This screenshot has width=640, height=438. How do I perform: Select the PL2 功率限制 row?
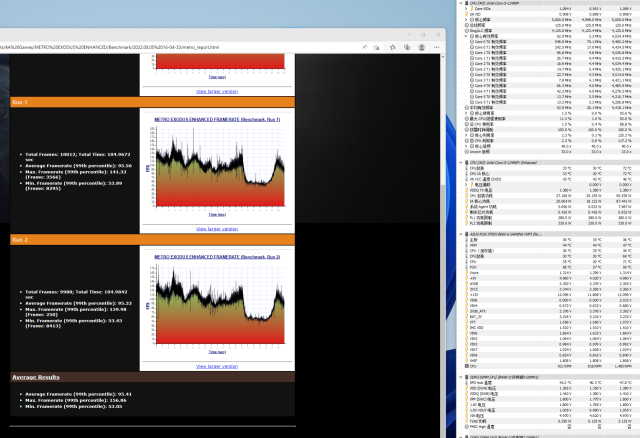tap(549, 223)
